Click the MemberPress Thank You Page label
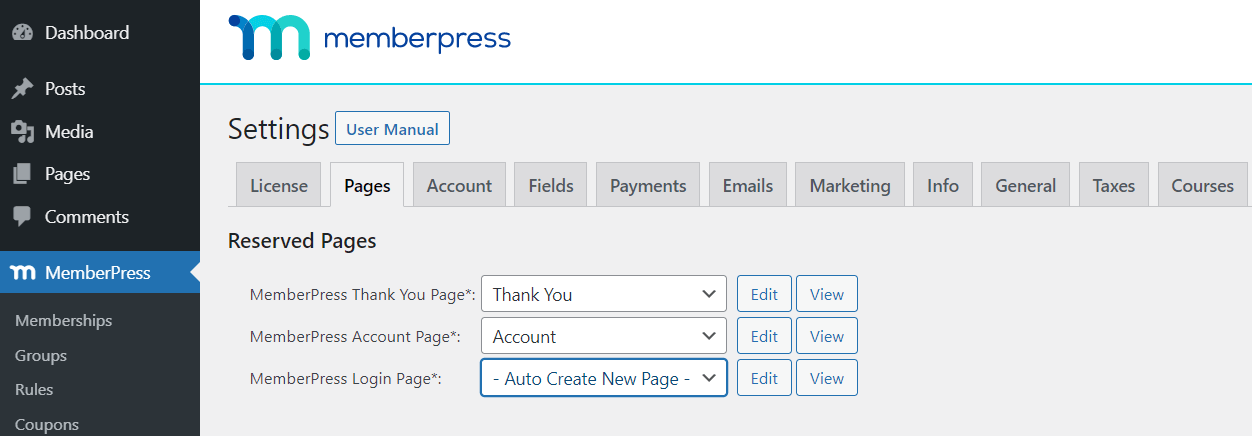Viewport: 1252px width, 436px height. [363, 295]
